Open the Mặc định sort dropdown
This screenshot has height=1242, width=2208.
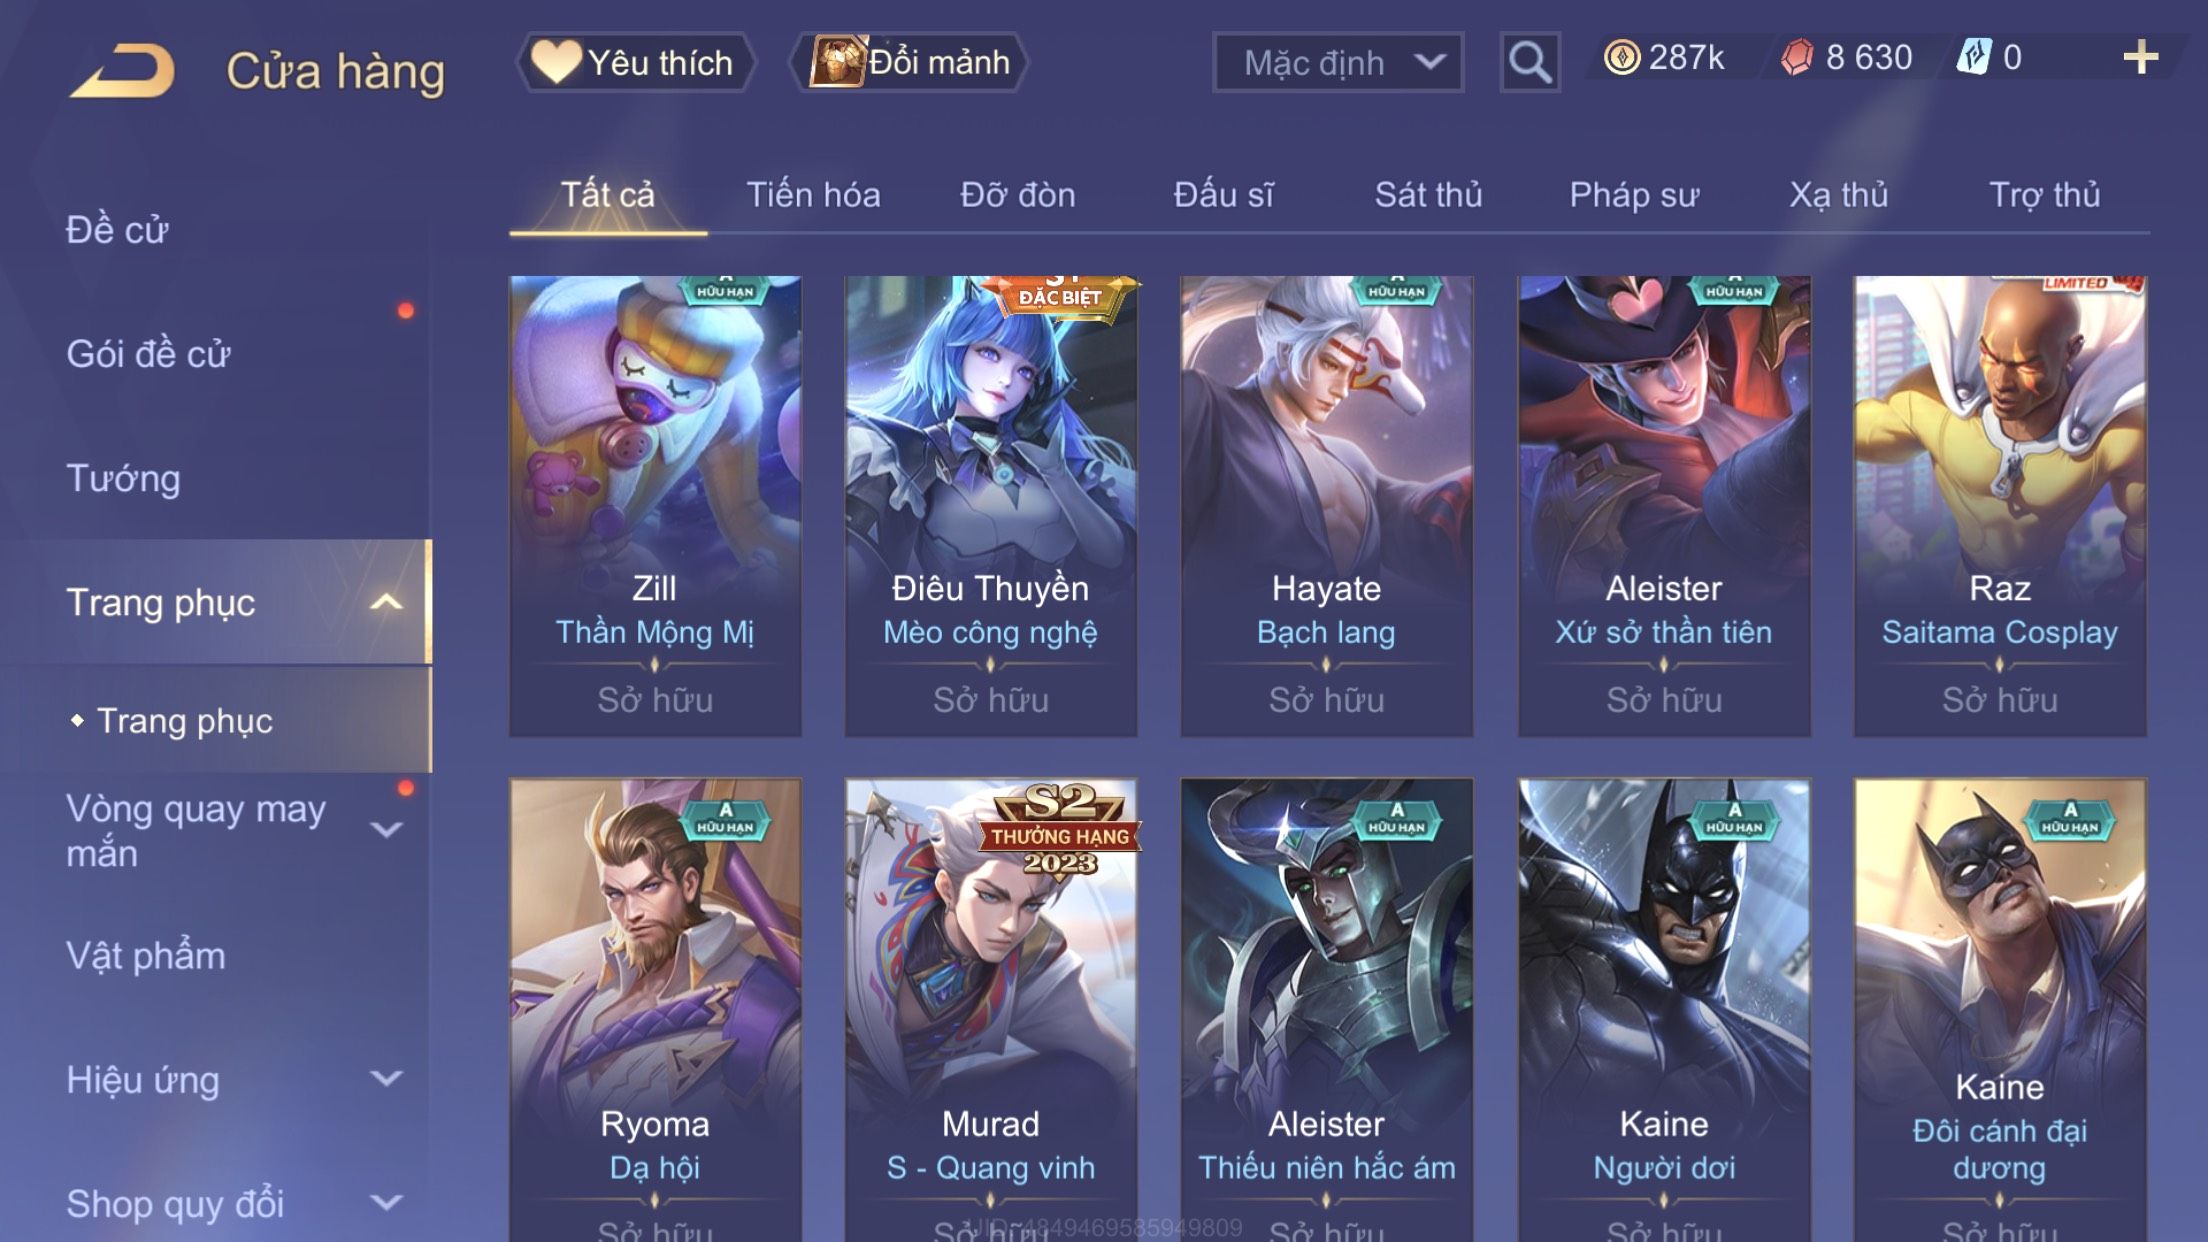coord(1338,62)
